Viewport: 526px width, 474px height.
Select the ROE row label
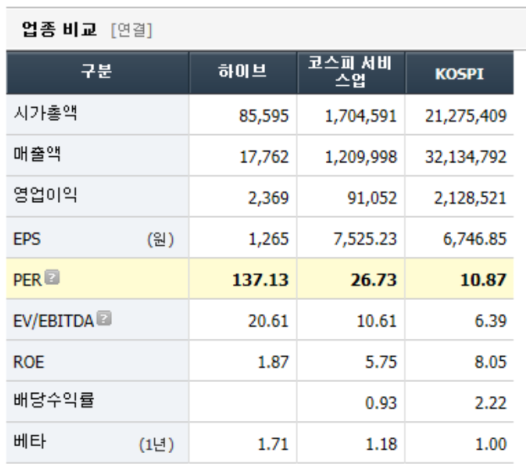(x=29, y=363)
